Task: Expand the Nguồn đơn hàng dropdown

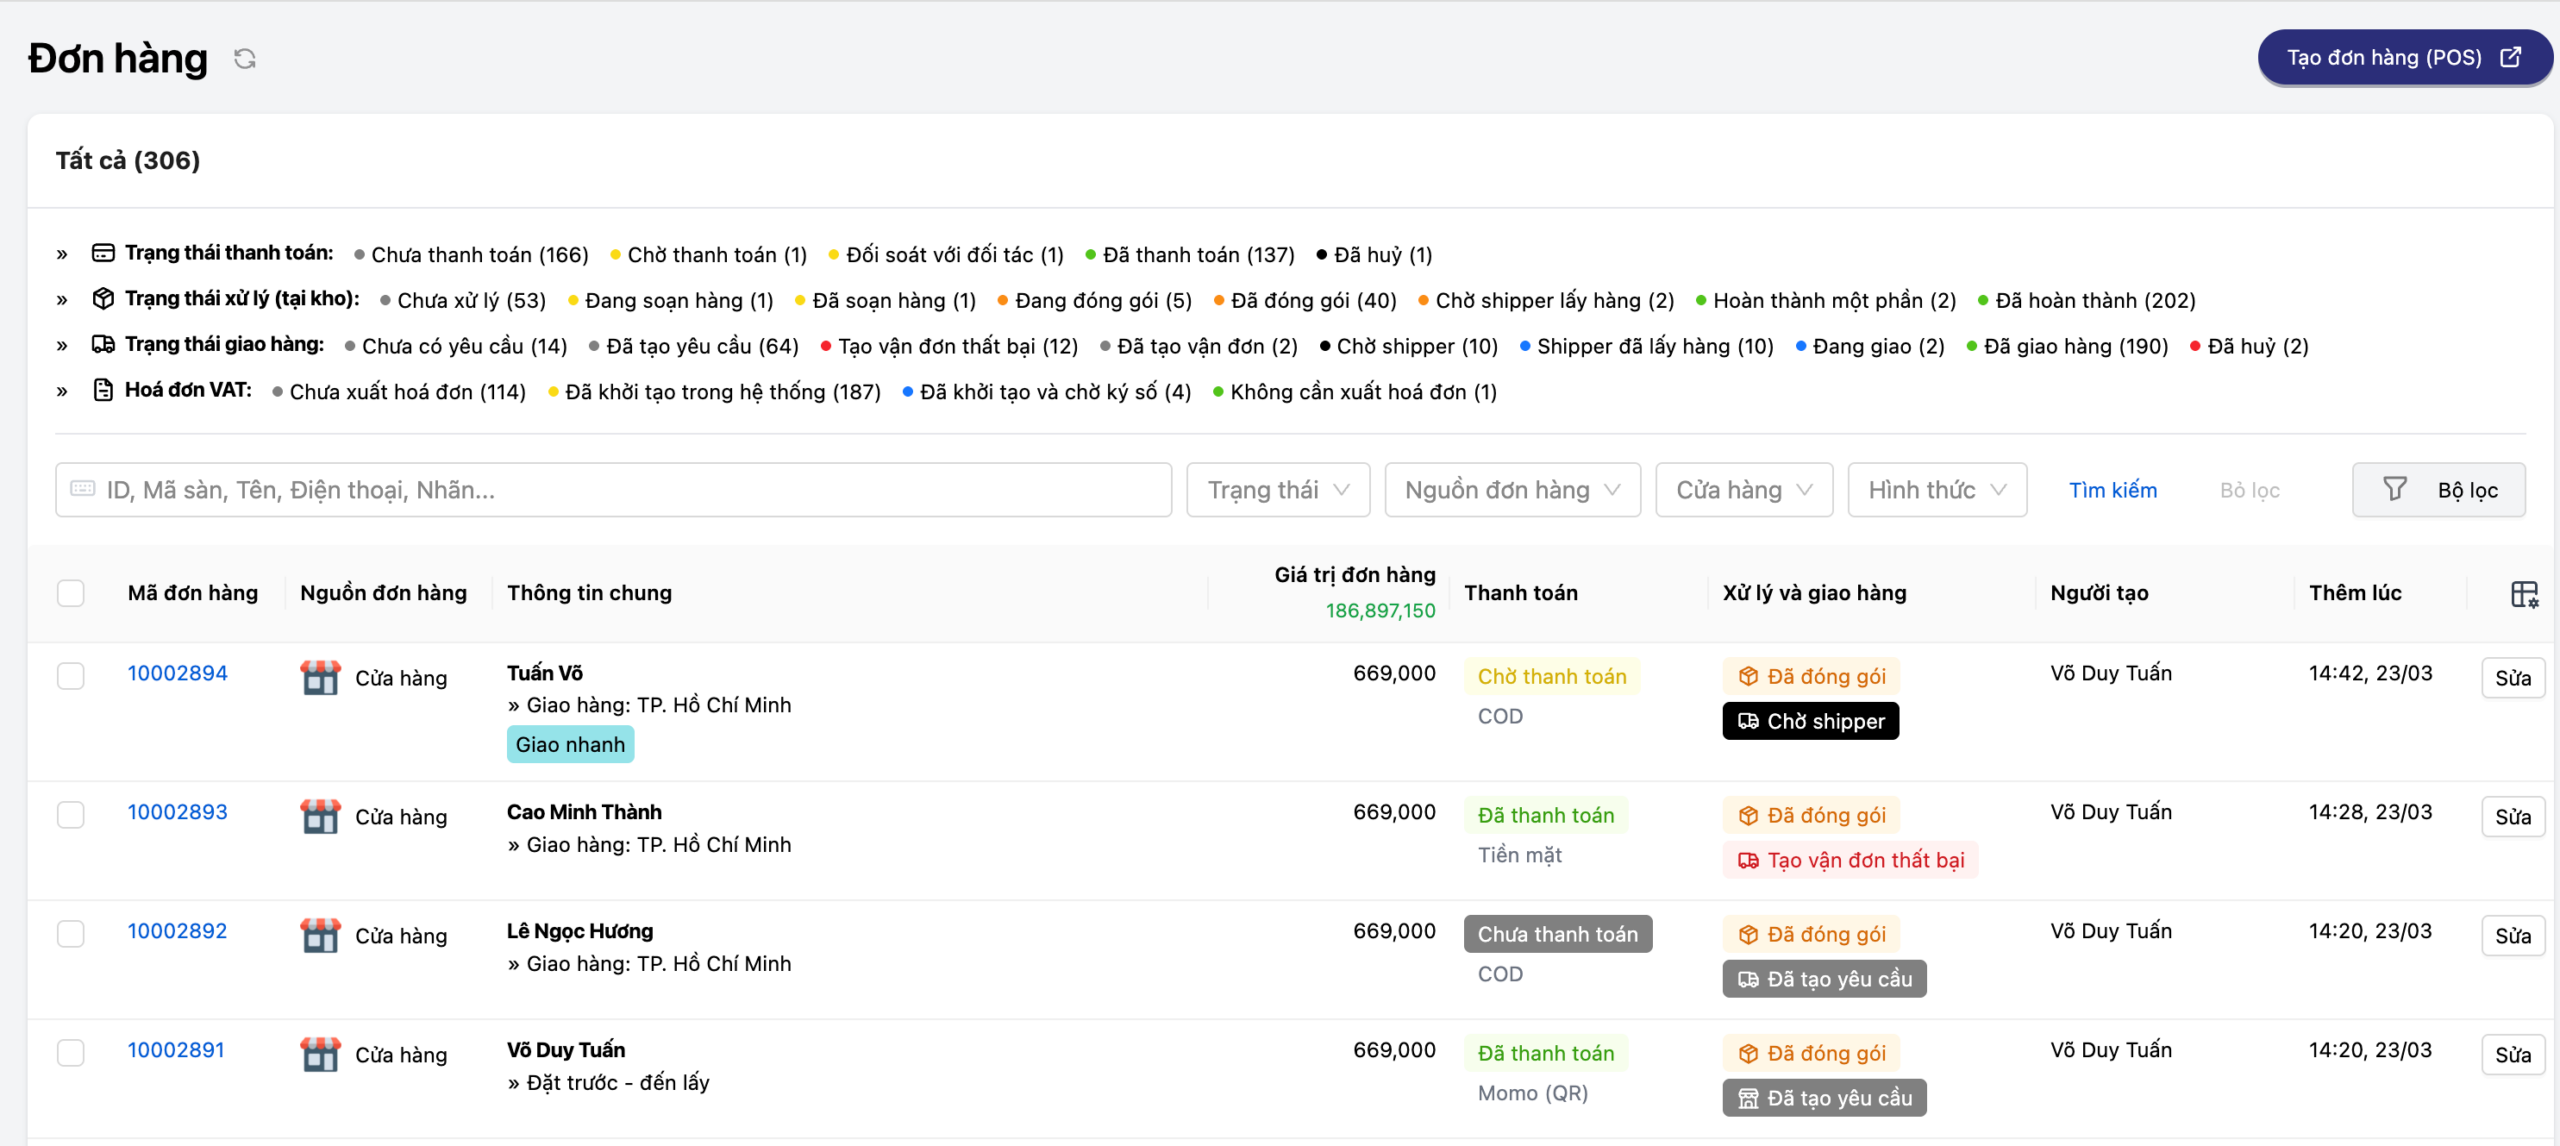Action: pos(1511,490)
